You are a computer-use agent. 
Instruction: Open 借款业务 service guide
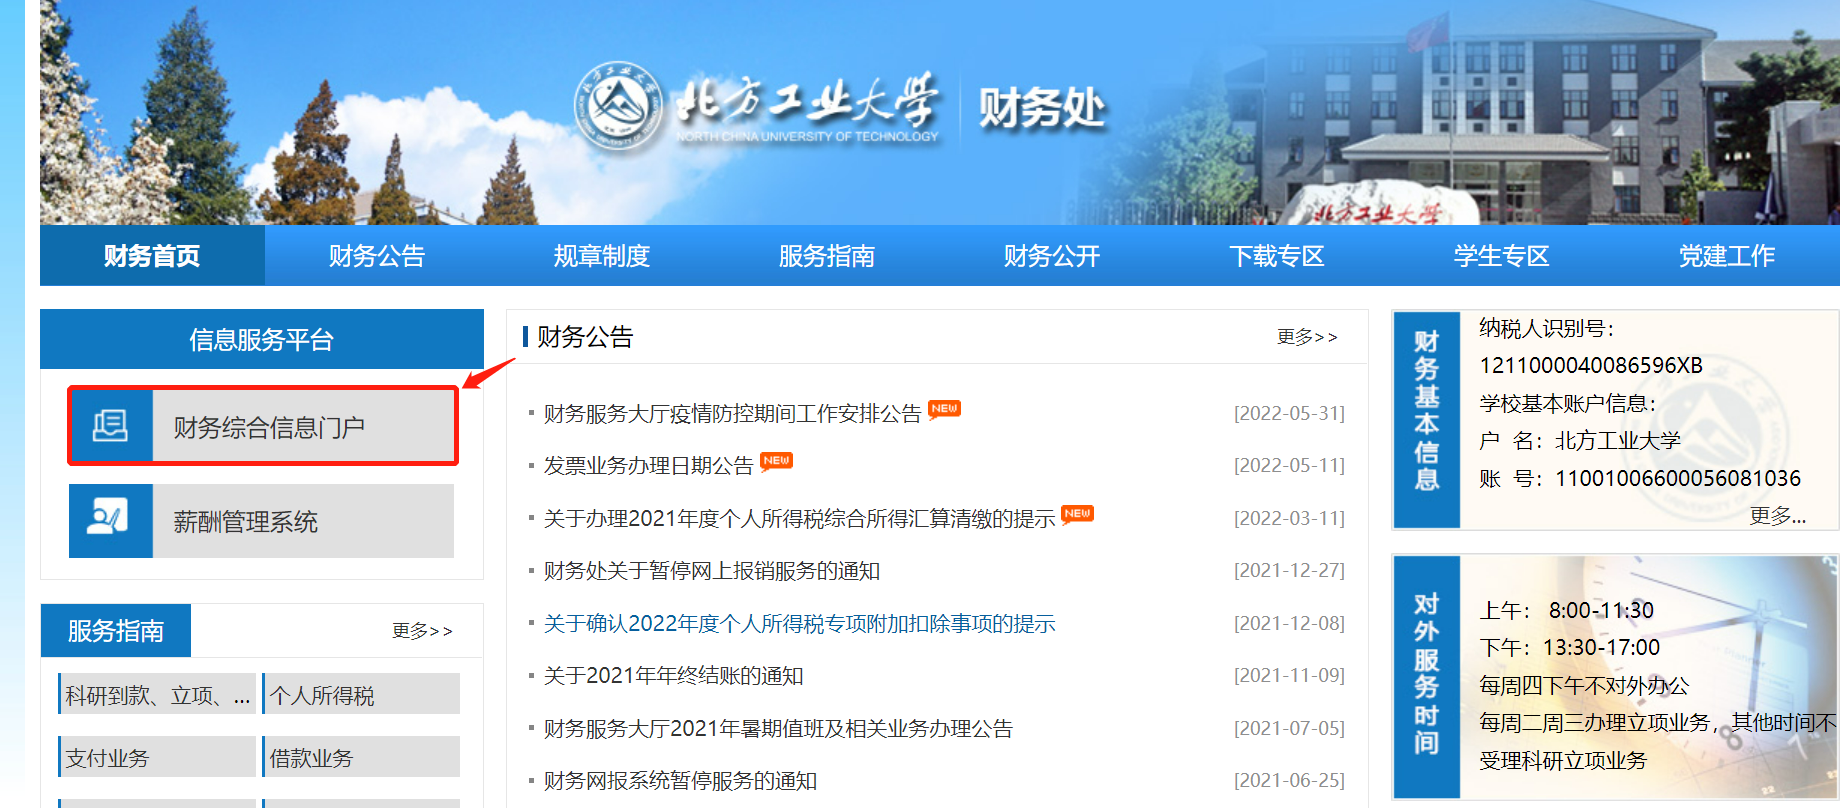pyautogui.click(x=312, y=759)
